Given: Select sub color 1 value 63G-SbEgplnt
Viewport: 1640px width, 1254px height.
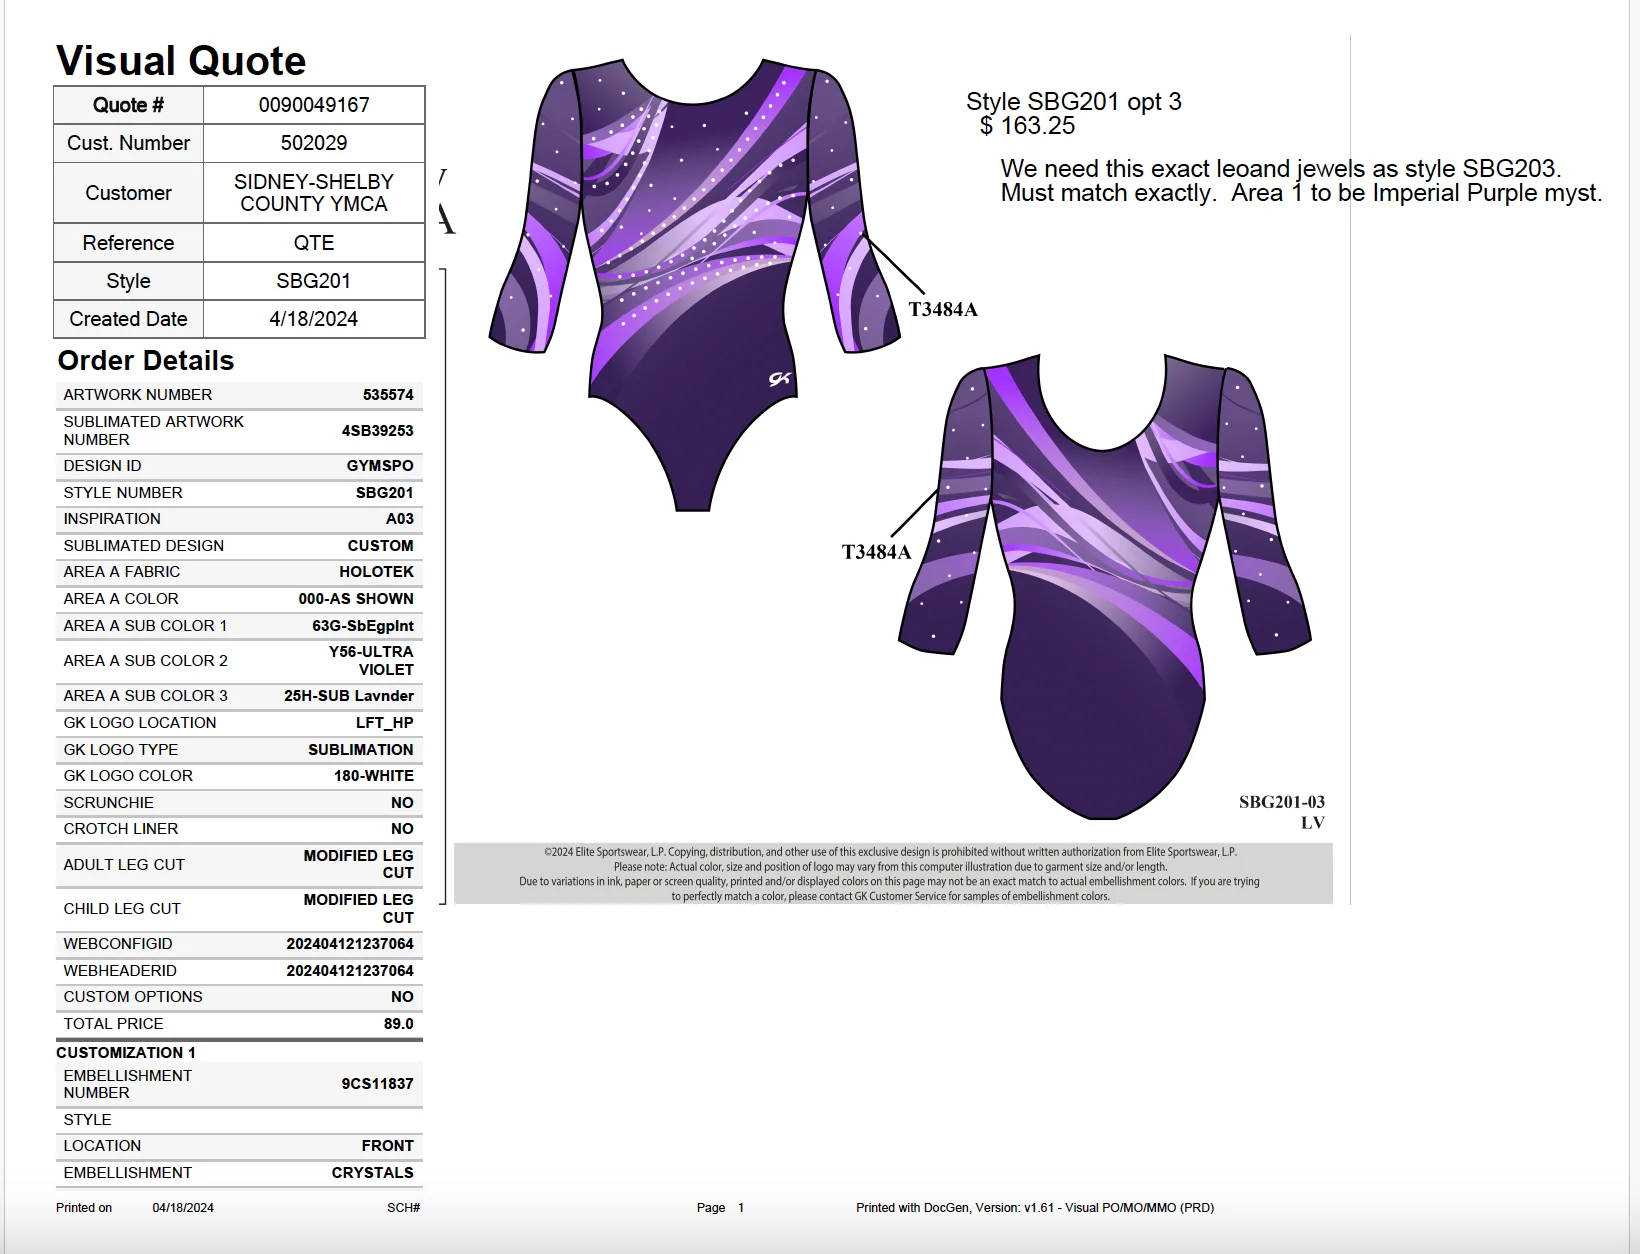Looking at the screenshot, I should click(363, 626).
